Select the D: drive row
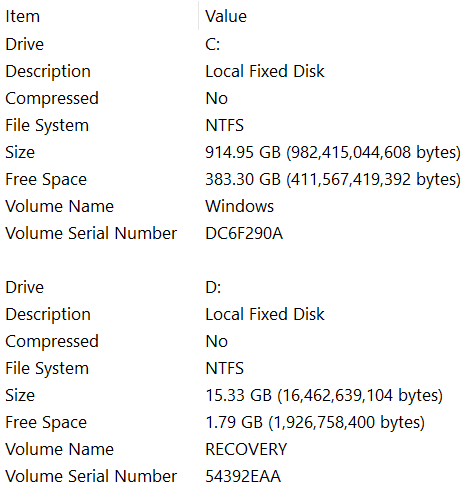The width and height of the screenshot is (471, 489). pos(235,287)
